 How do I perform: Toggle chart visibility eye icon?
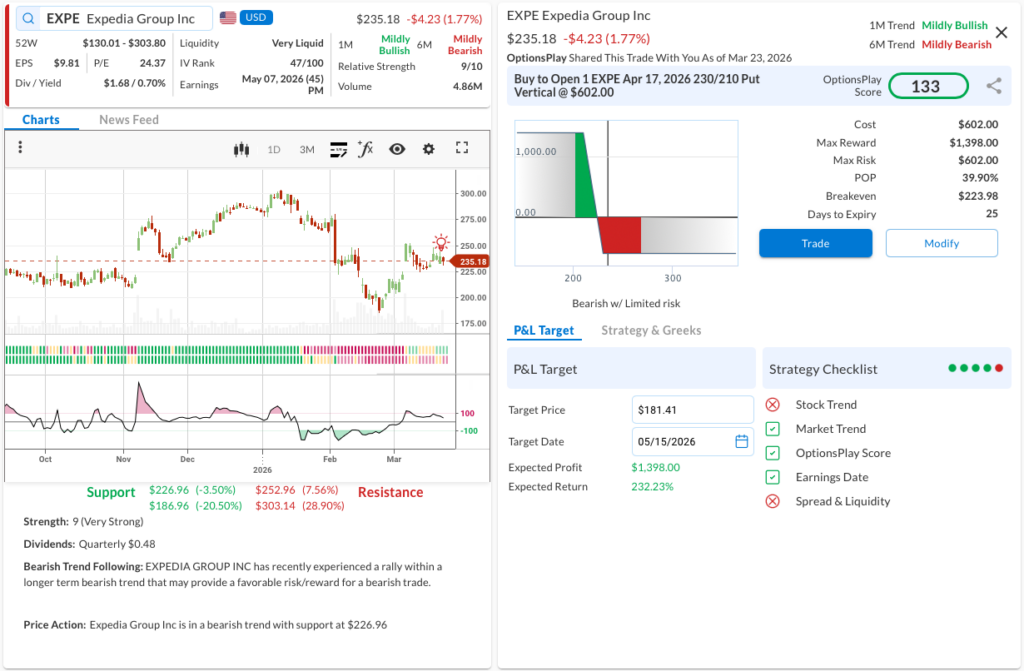tap(397, 149)
